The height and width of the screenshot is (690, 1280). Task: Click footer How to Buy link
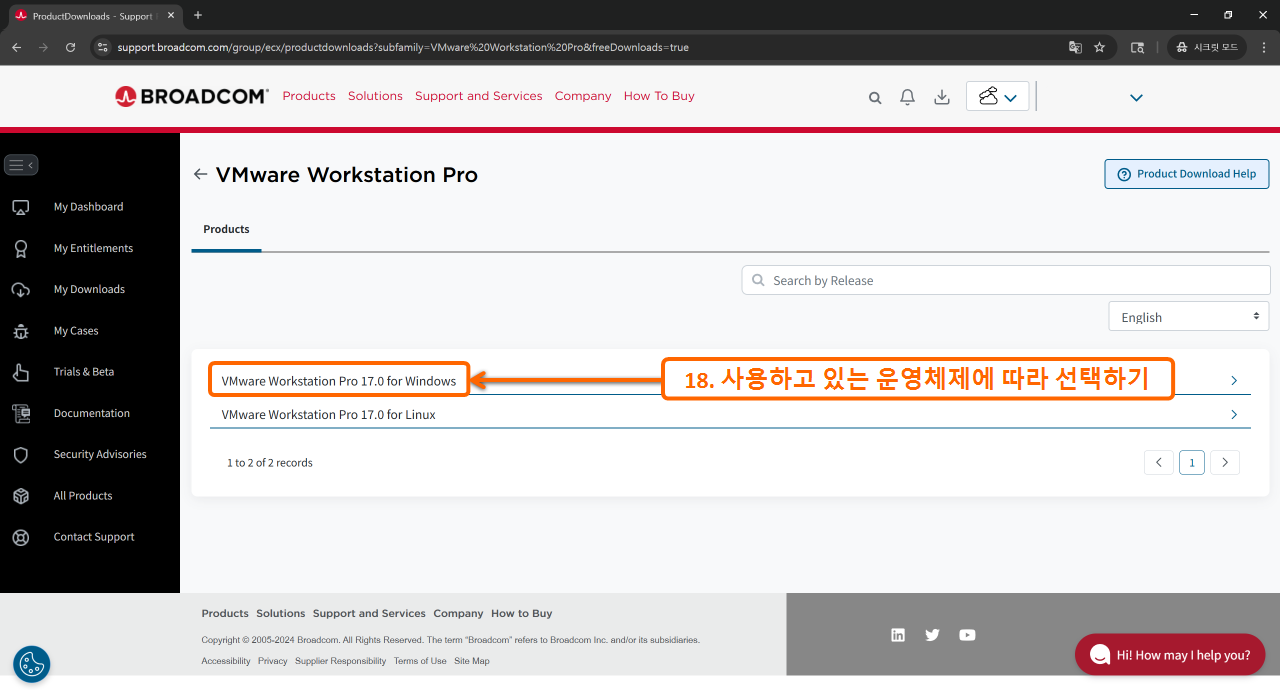point(521,613)
